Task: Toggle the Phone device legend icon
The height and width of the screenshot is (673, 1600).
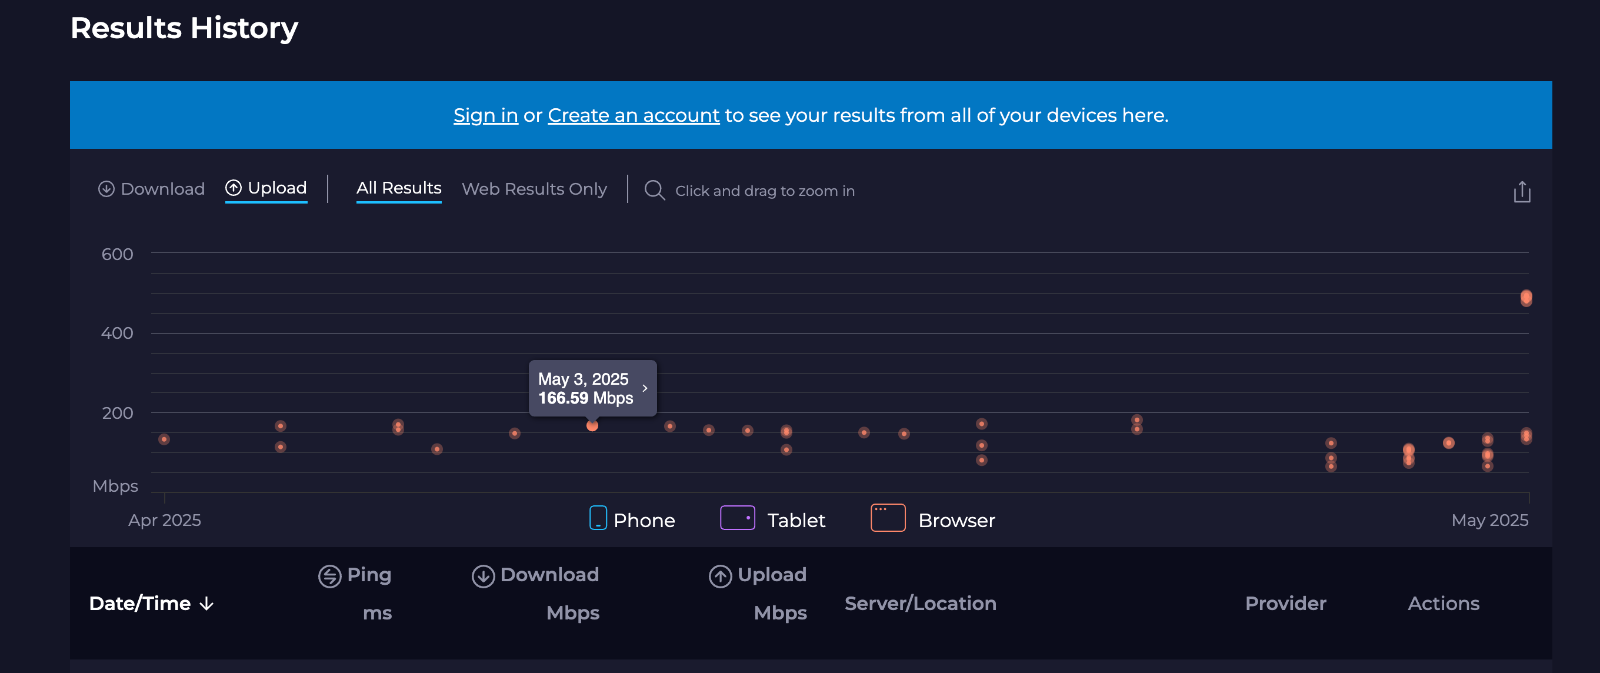Action: (x=598, y=518)
